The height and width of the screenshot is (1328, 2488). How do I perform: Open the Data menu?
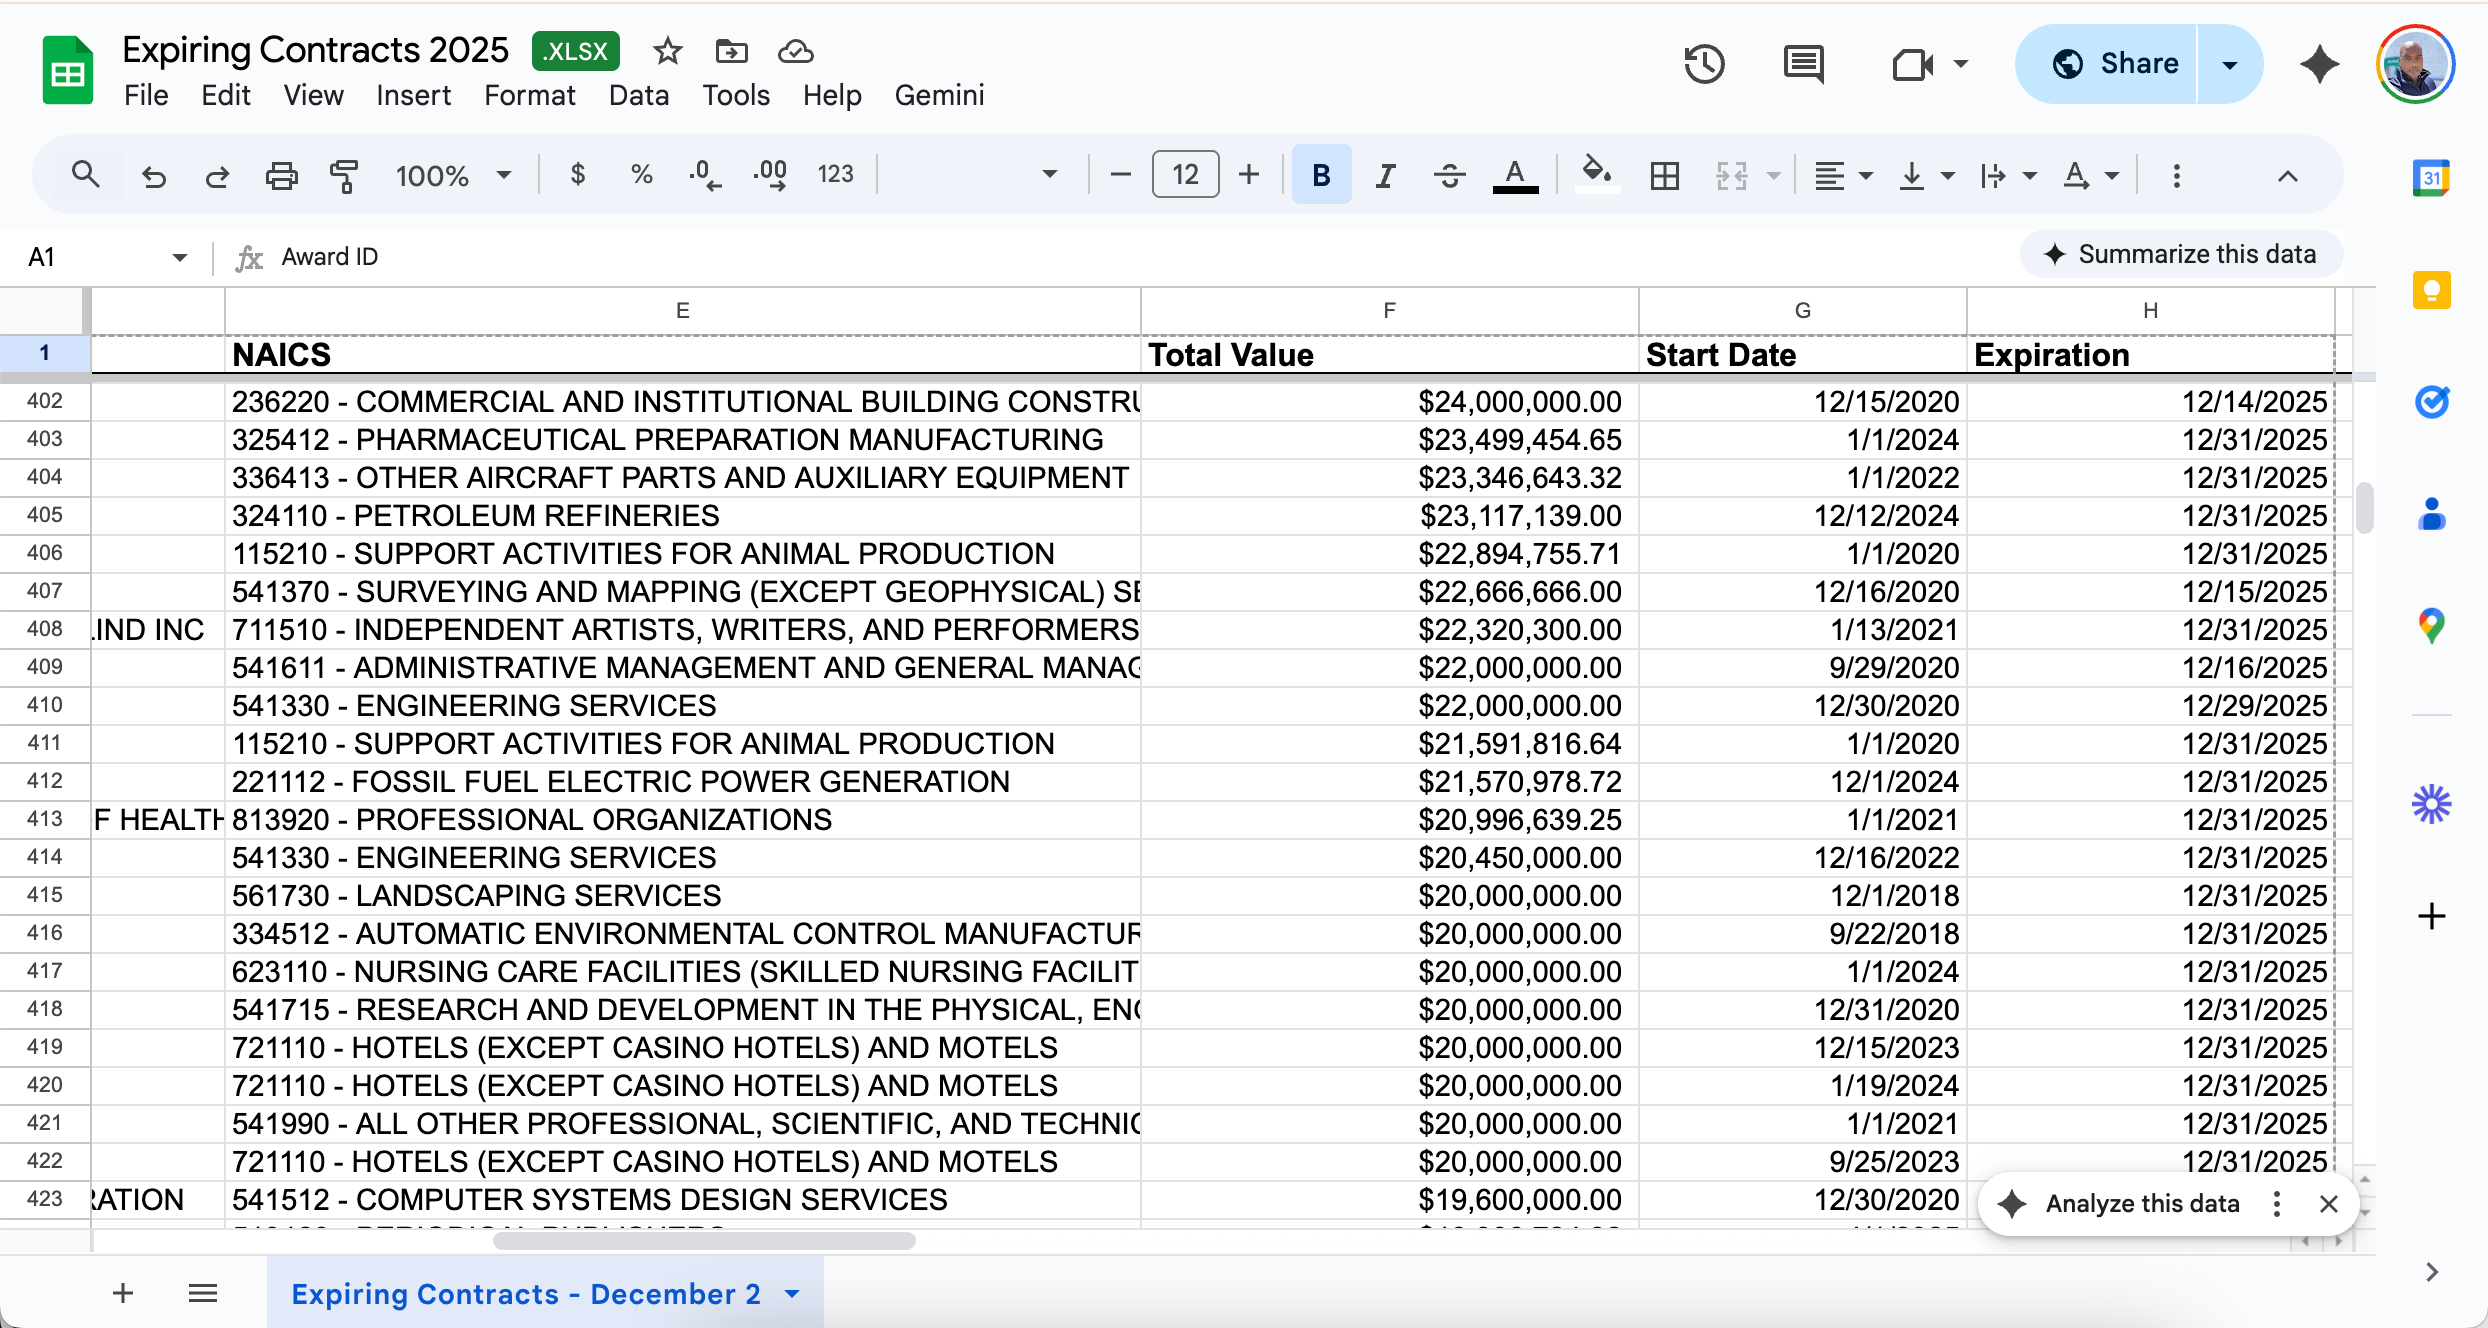[x=638, y=95]
